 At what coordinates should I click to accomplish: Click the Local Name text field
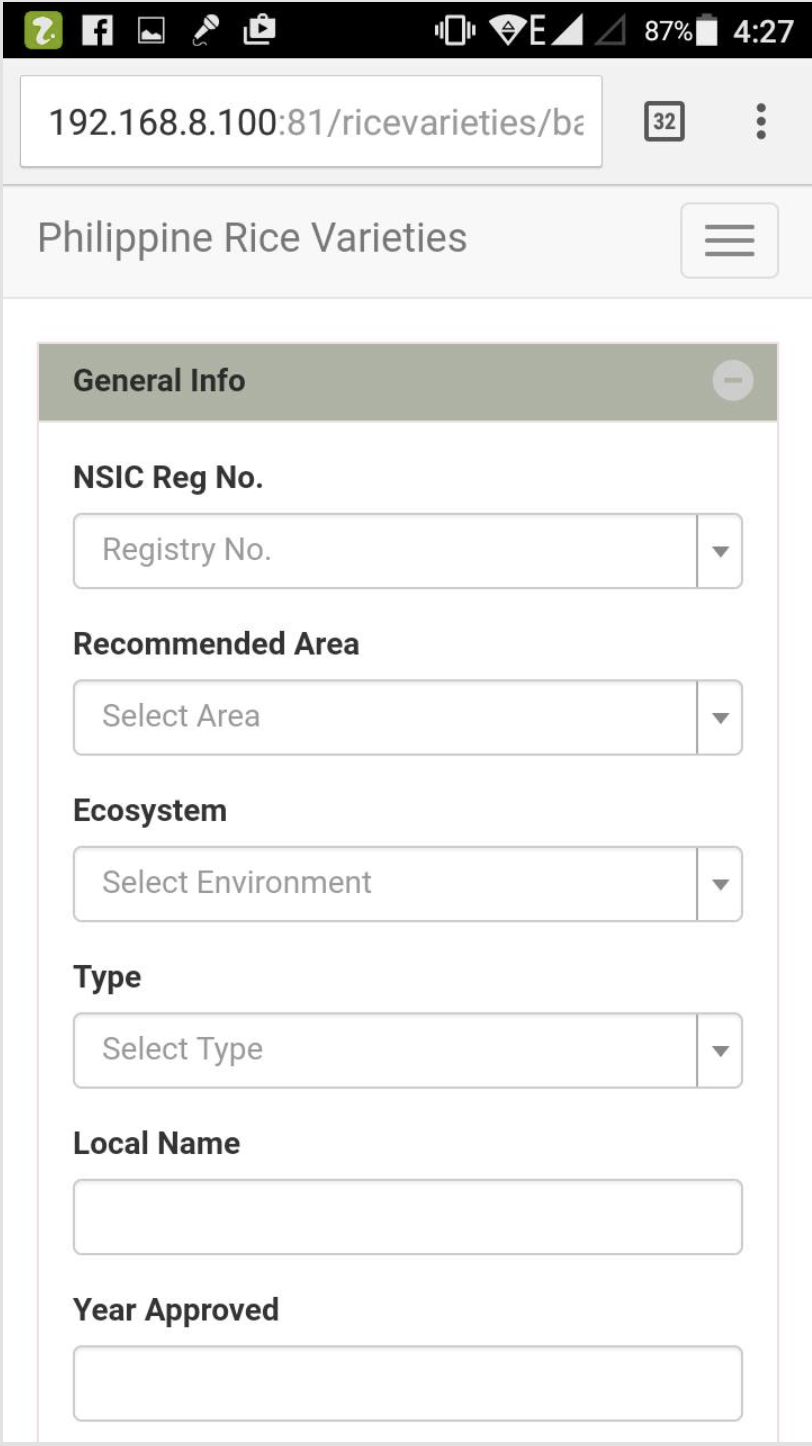(408, 1217)
